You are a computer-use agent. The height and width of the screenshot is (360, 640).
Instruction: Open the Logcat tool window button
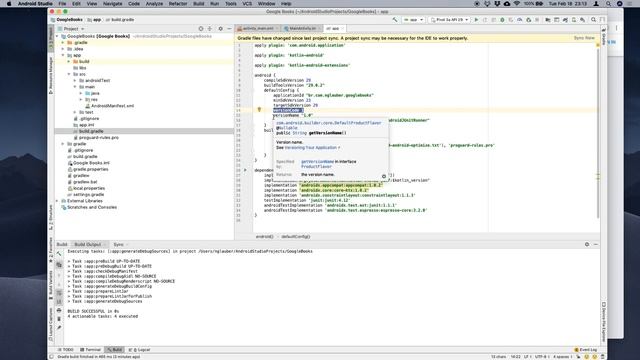click(140, 350)
